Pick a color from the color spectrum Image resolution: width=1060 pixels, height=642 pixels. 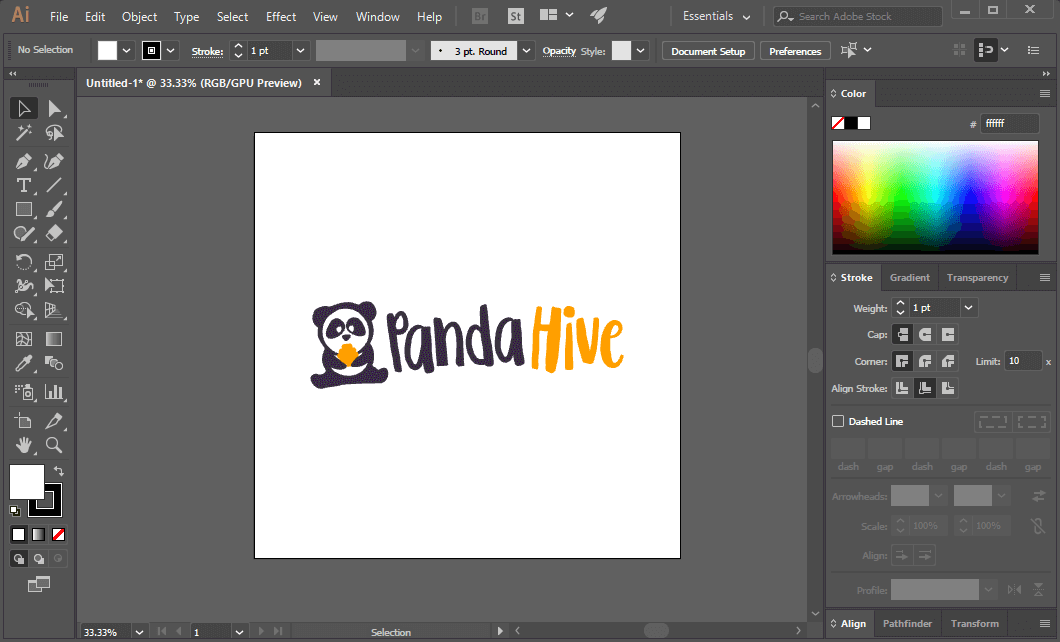coord(935,197)
